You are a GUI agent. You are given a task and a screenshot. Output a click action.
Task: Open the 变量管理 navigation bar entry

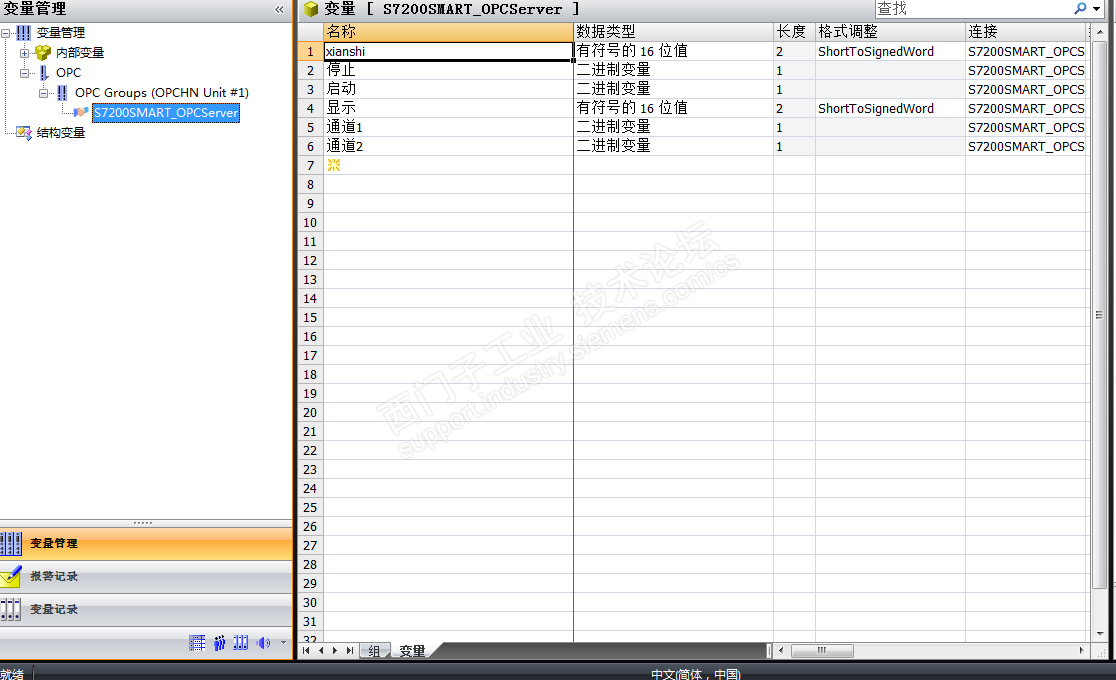pos(146,543)
